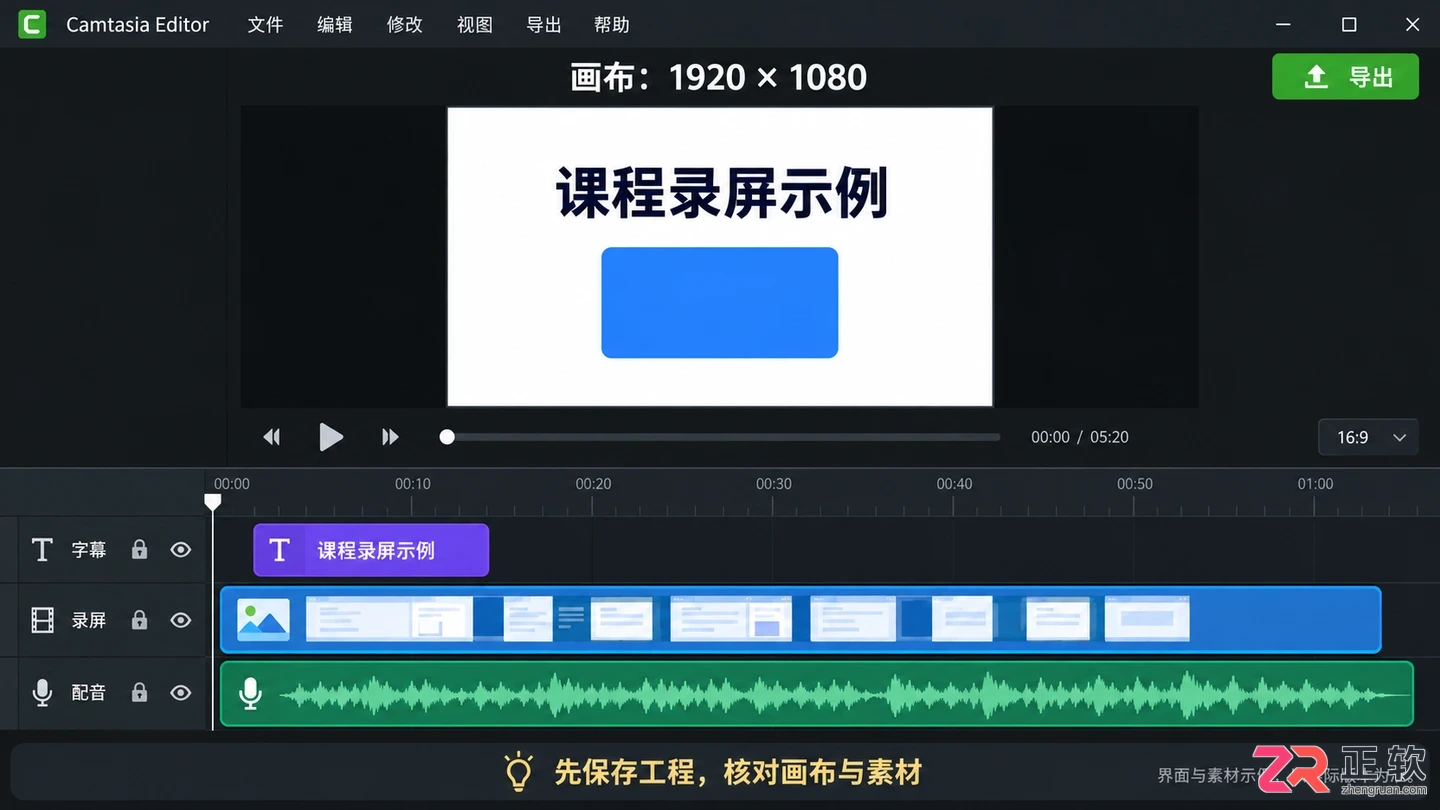Viewport: 1440px width, 810px height.
Task: Click the 00:30 mark on timeline ruler
Action: 773,484
